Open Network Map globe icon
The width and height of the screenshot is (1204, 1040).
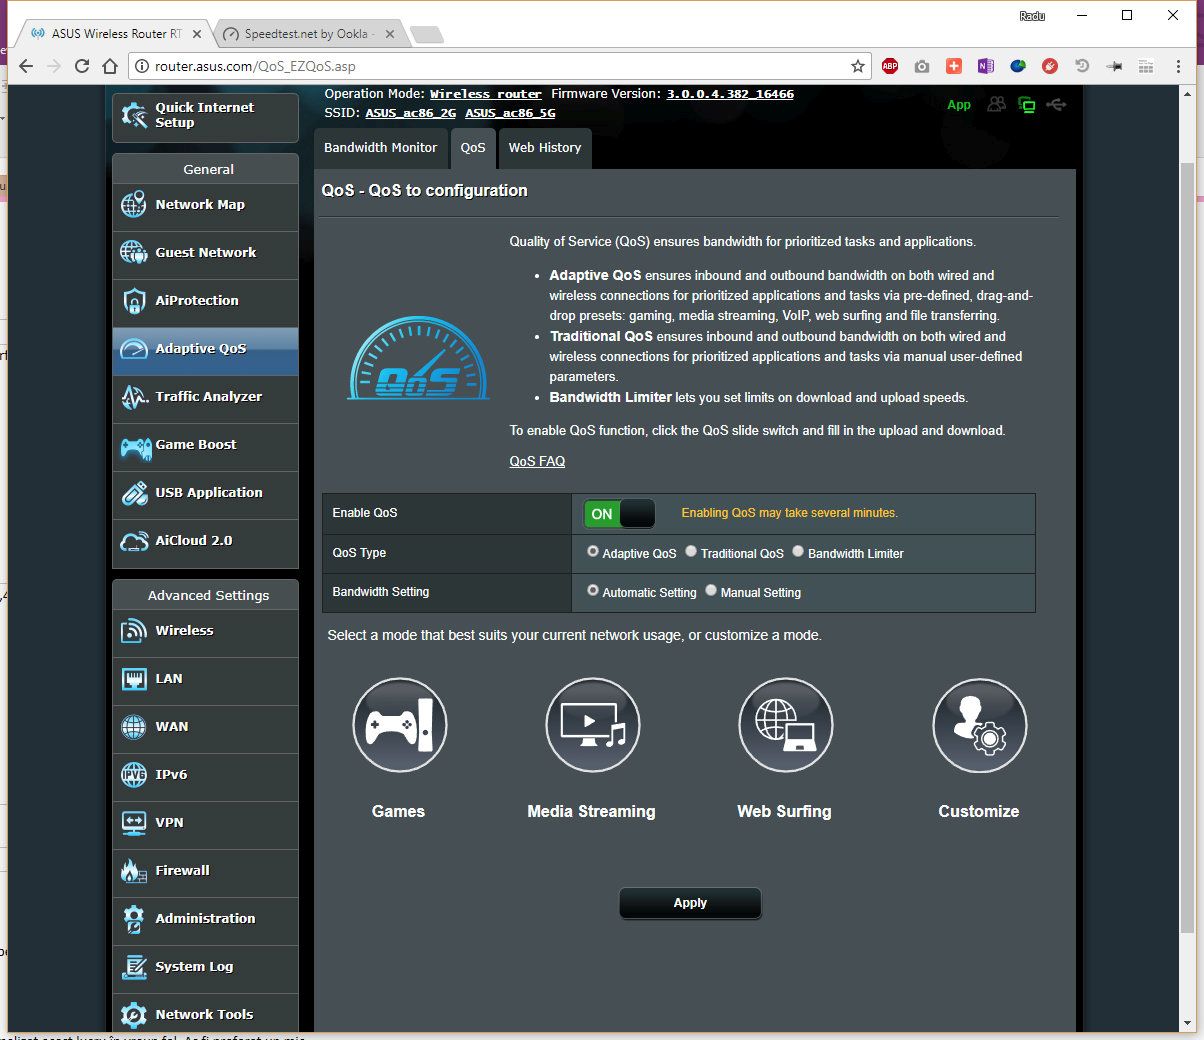(134, 205)
